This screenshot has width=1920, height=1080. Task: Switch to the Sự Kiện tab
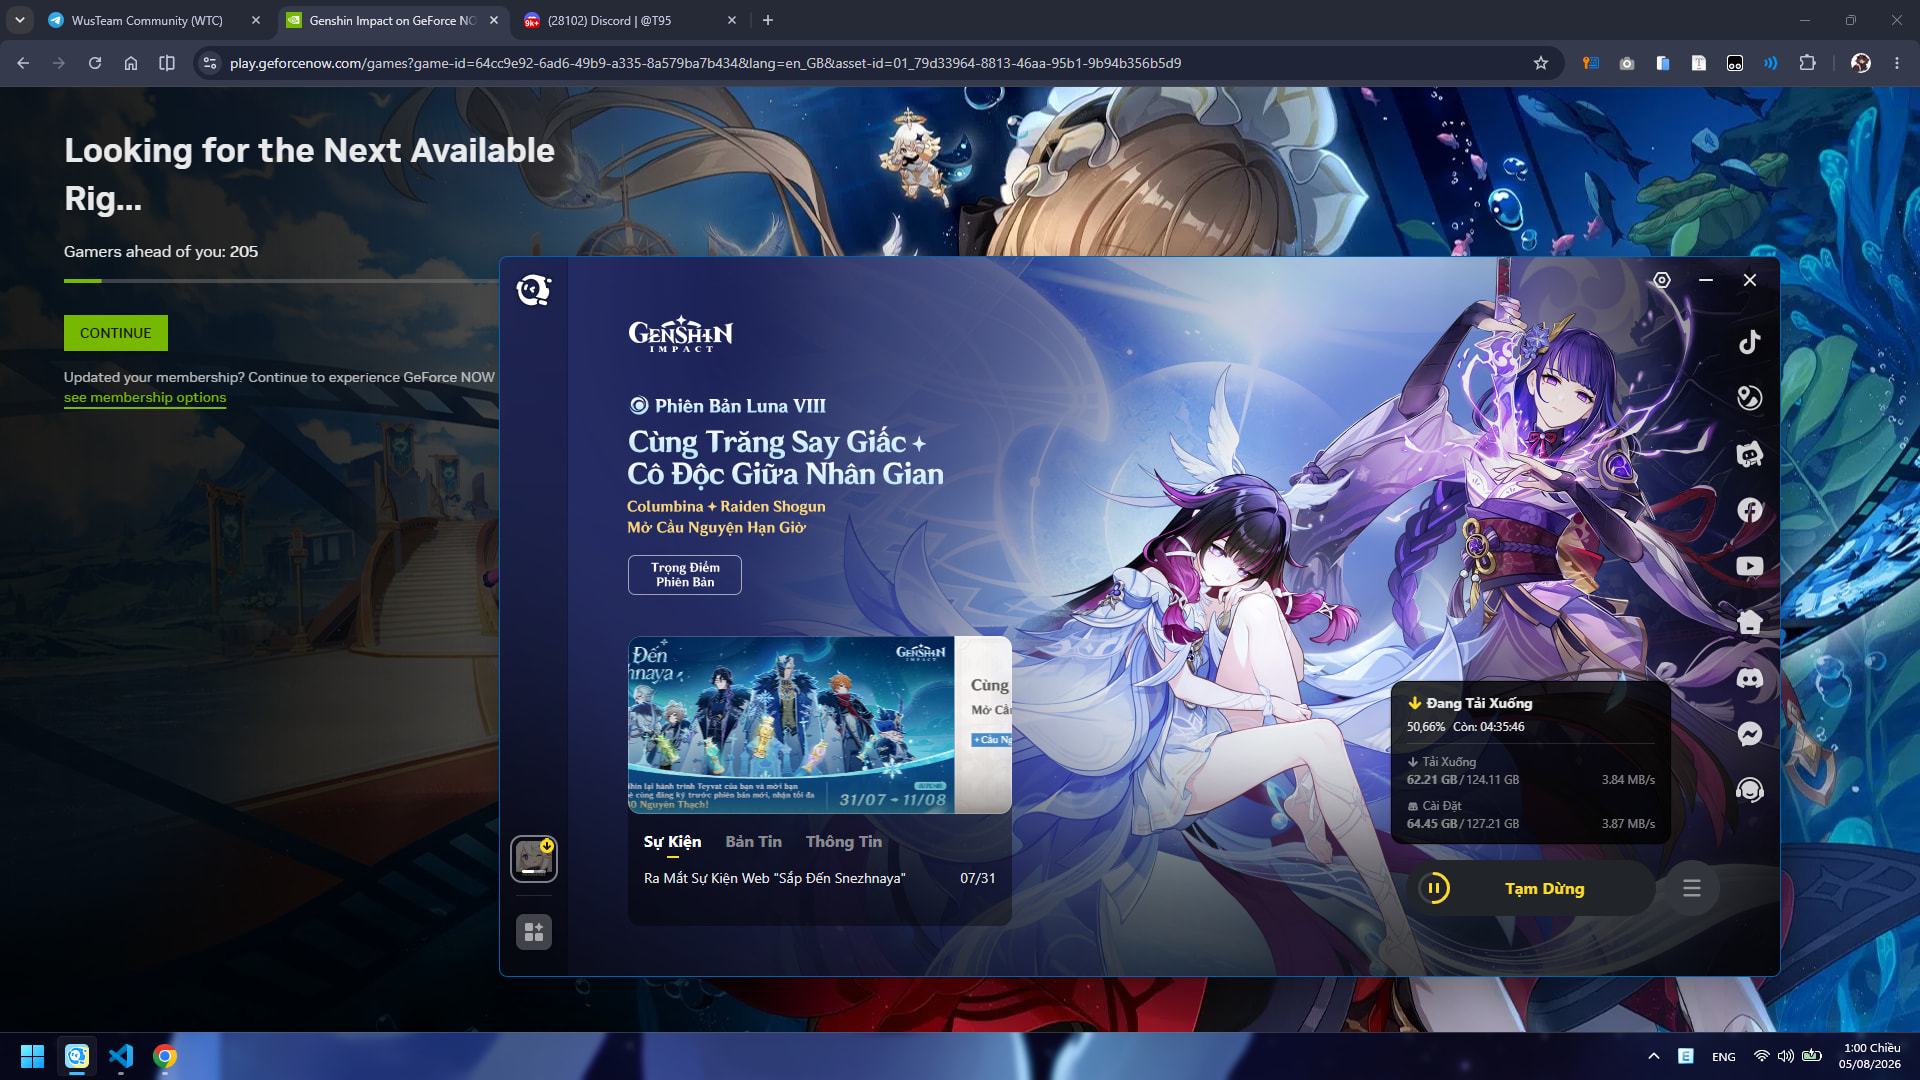tap(672, 842)
